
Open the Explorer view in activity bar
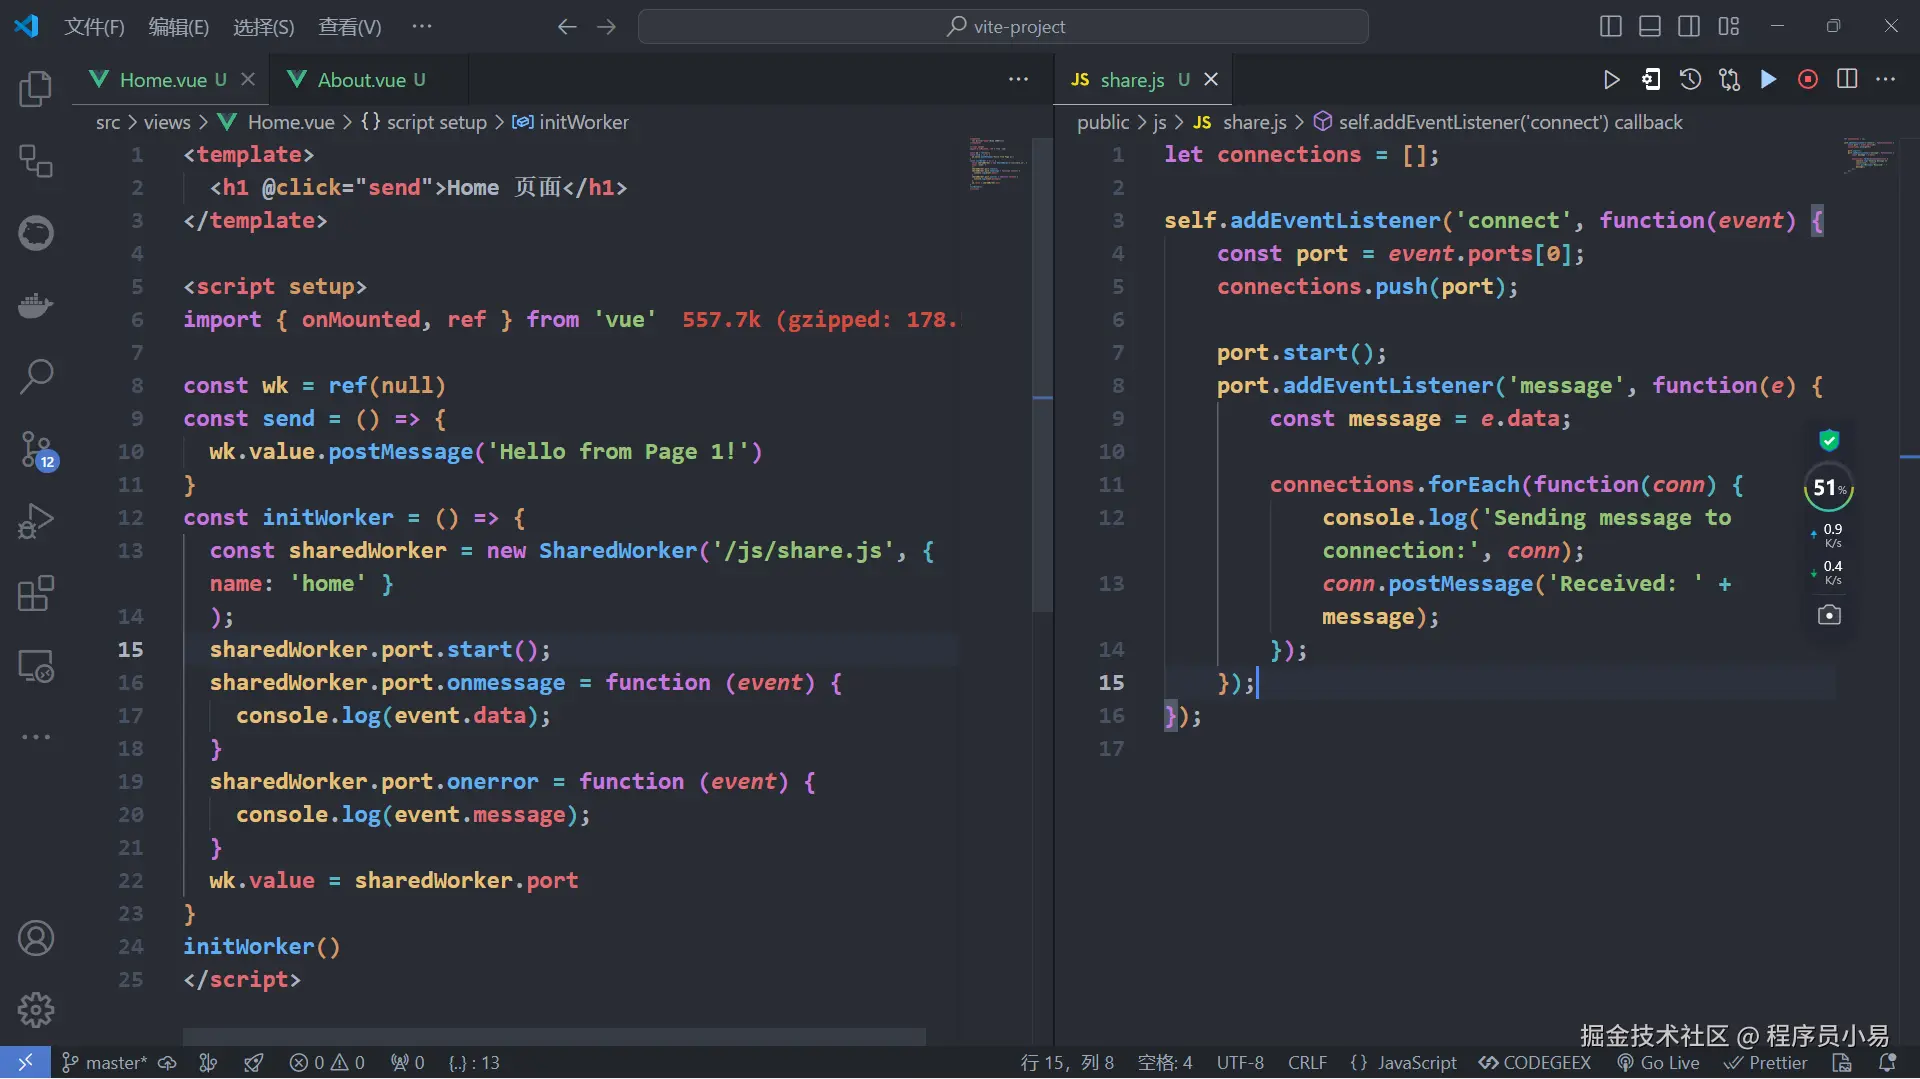coord(36,89)
